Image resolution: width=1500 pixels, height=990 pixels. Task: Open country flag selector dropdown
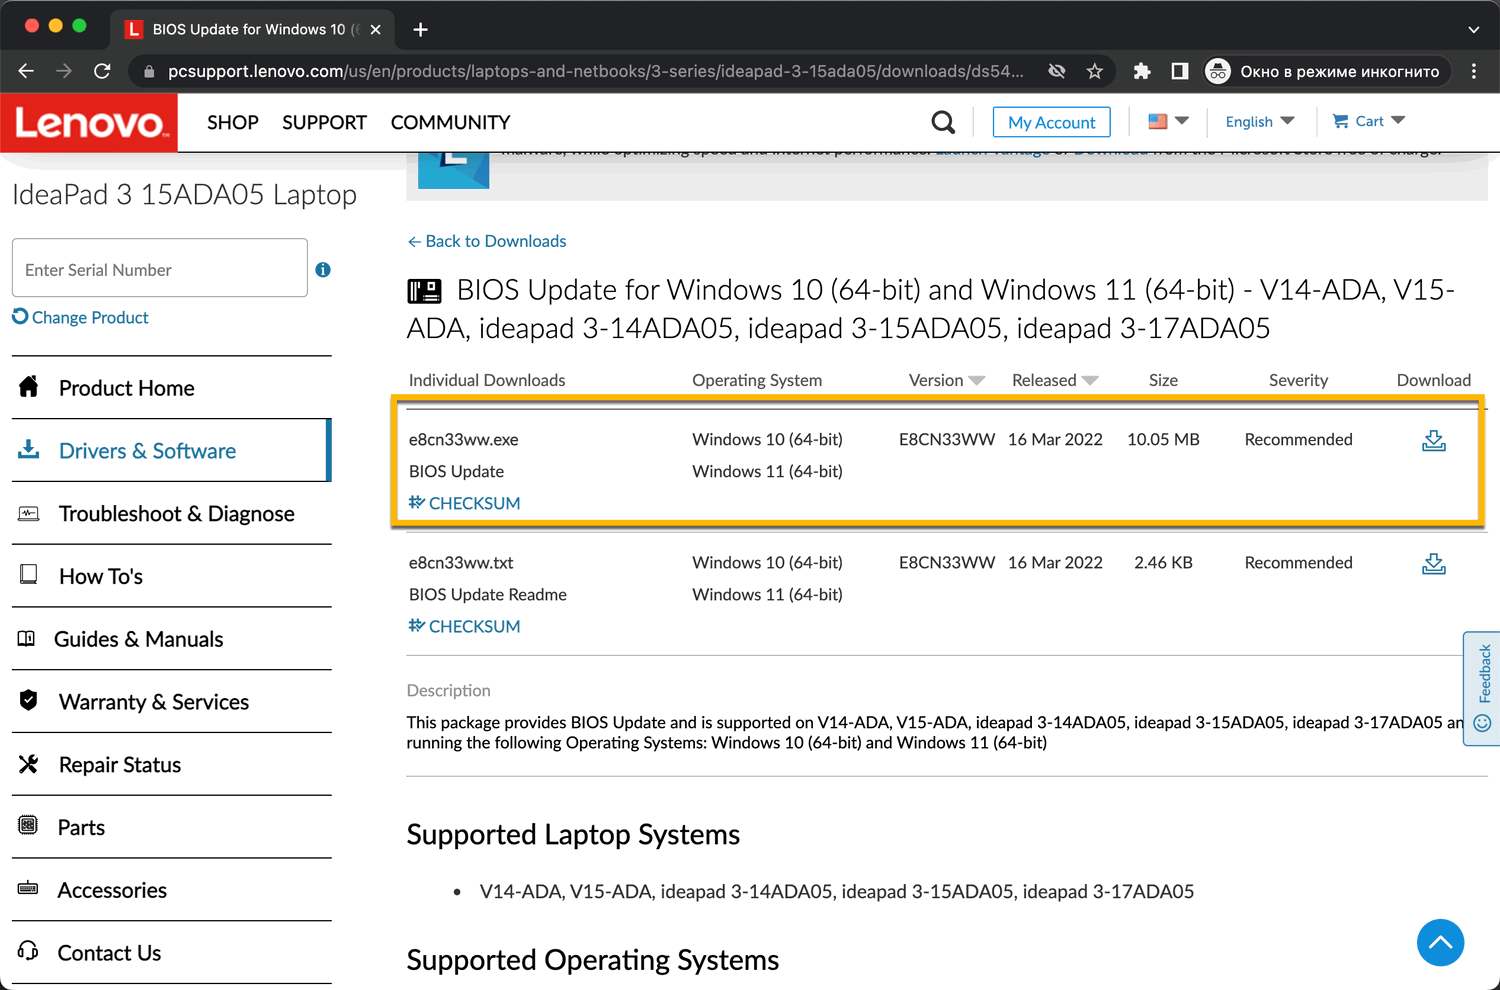pyautogui.click(x=1167, y=121)
